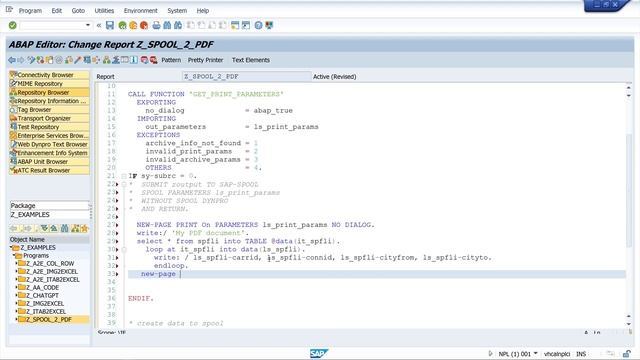The width and height of the screenshot is (640, 360).
Task: Open the MIME Repository
Action: (49, 83)
